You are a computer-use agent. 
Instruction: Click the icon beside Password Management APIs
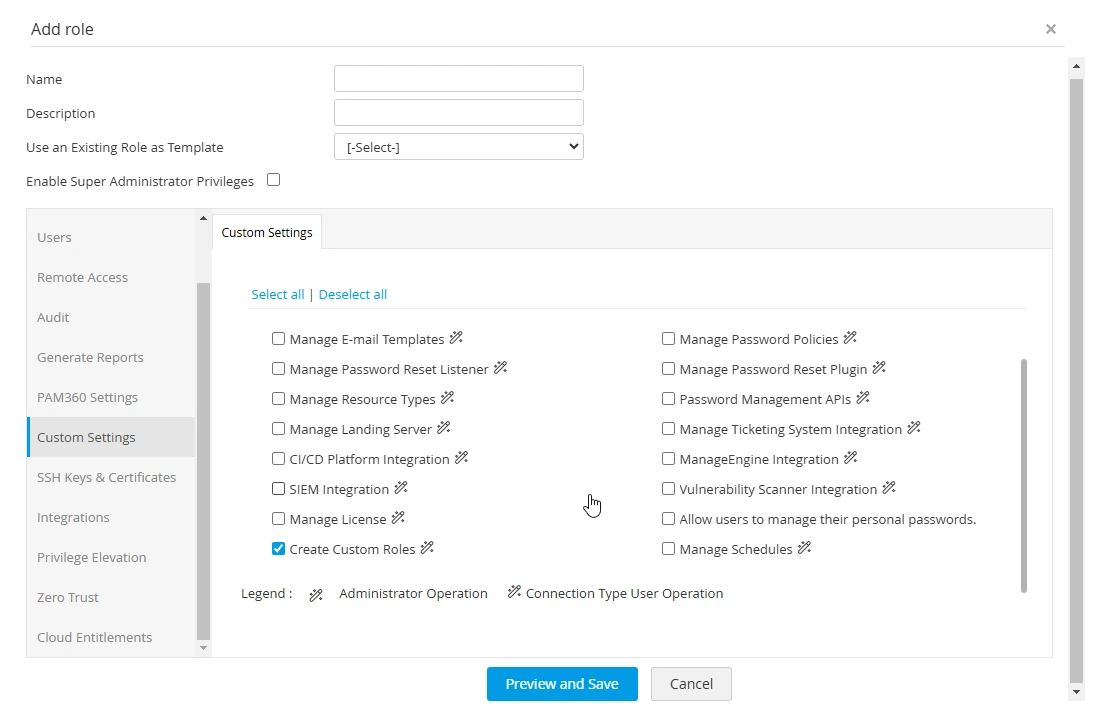(863, 399)
